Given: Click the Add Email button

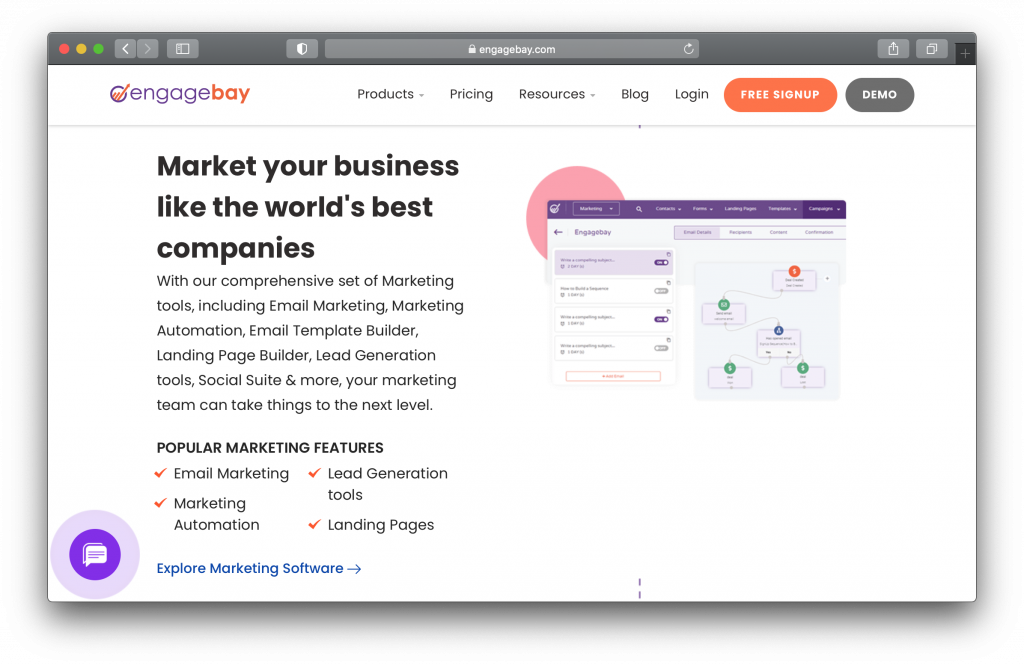Looking at the screenshot, I should tap(613, 376).
